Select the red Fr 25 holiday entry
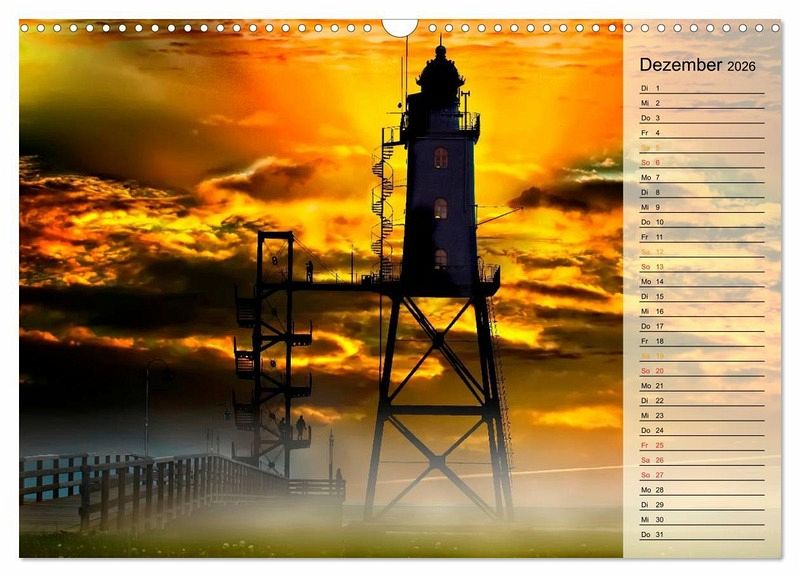This screenshot has height=577, width=800. [x=701, y=445]
